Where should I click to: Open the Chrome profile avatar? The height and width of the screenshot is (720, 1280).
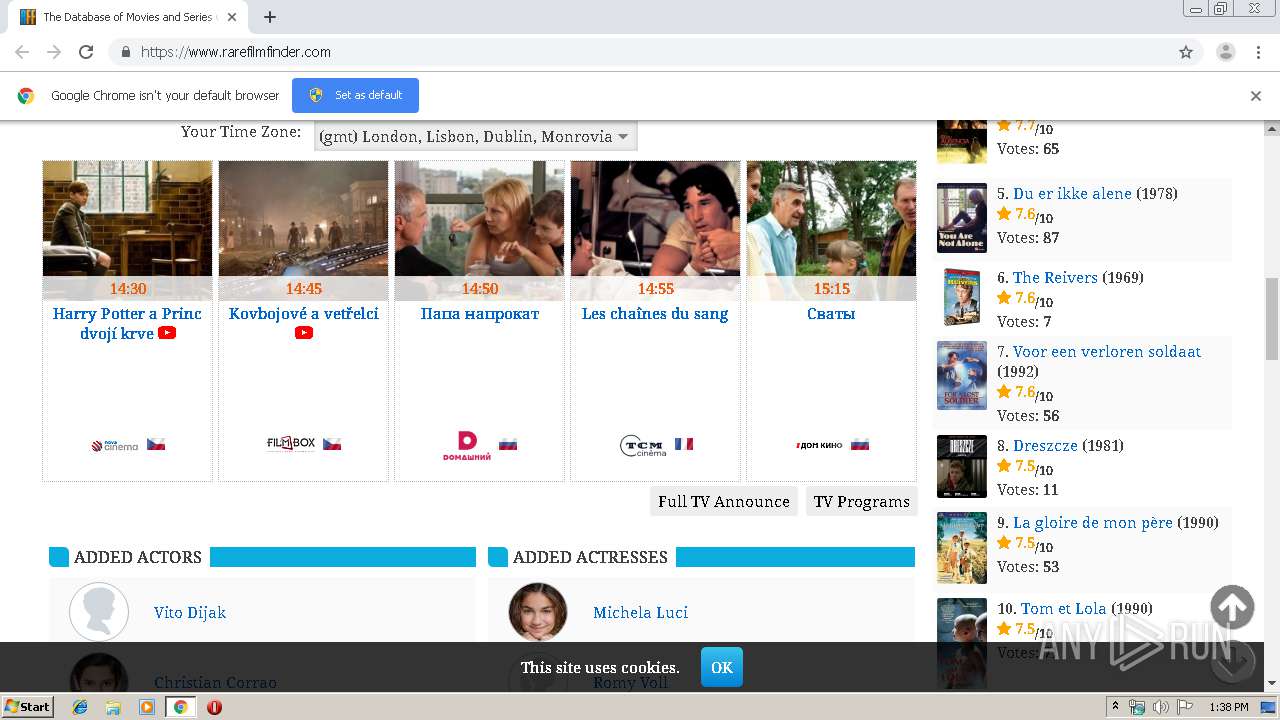(x=1225, y=52)
